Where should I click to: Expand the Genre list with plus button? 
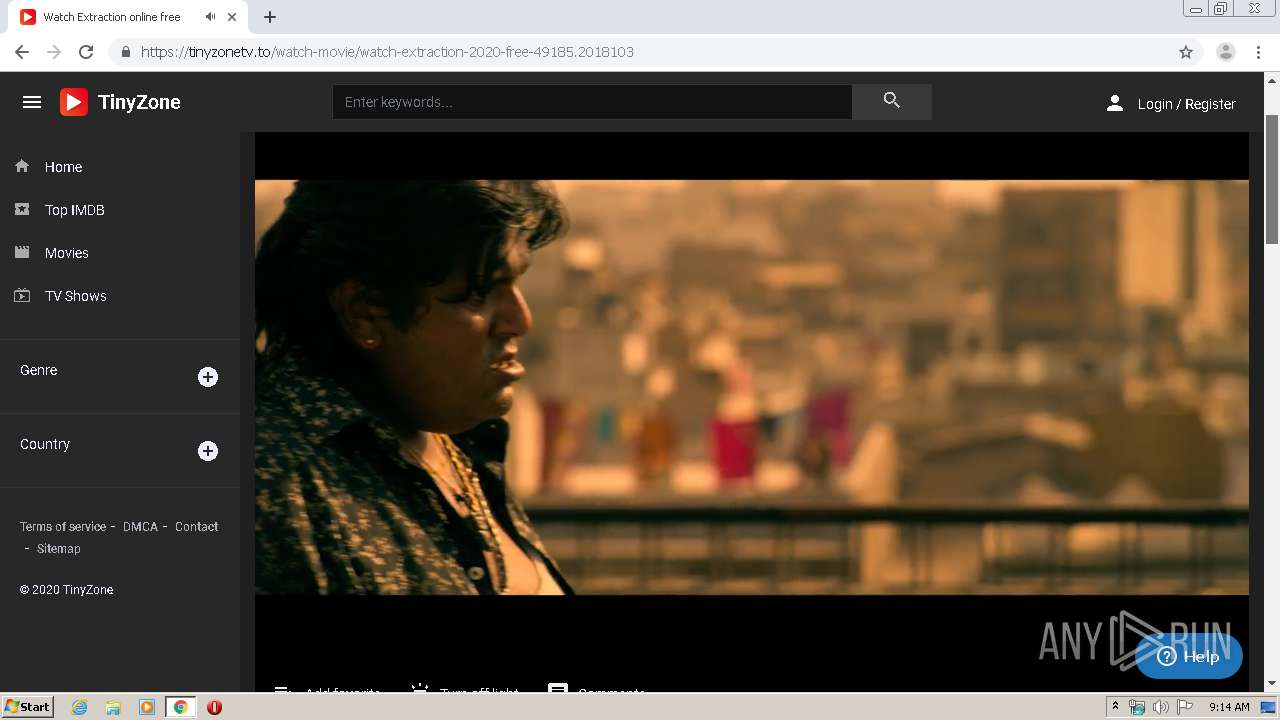[x=208, y=377]
